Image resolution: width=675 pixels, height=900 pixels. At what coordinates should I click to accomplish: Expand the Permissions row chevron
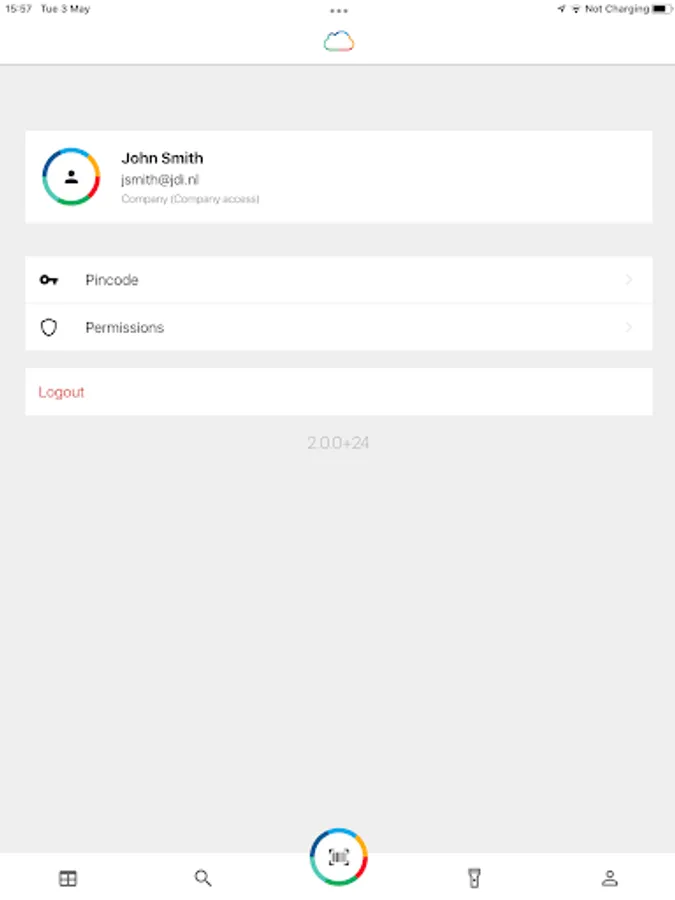click(629, 327)
